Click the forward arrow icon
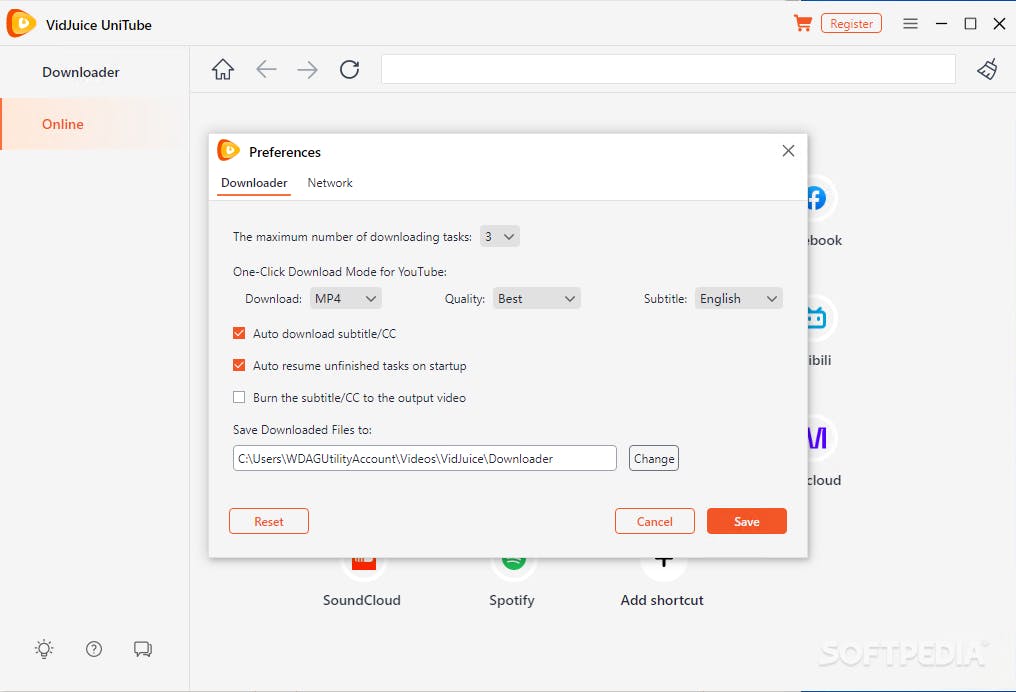1016x692 pixels. point(307,69)
